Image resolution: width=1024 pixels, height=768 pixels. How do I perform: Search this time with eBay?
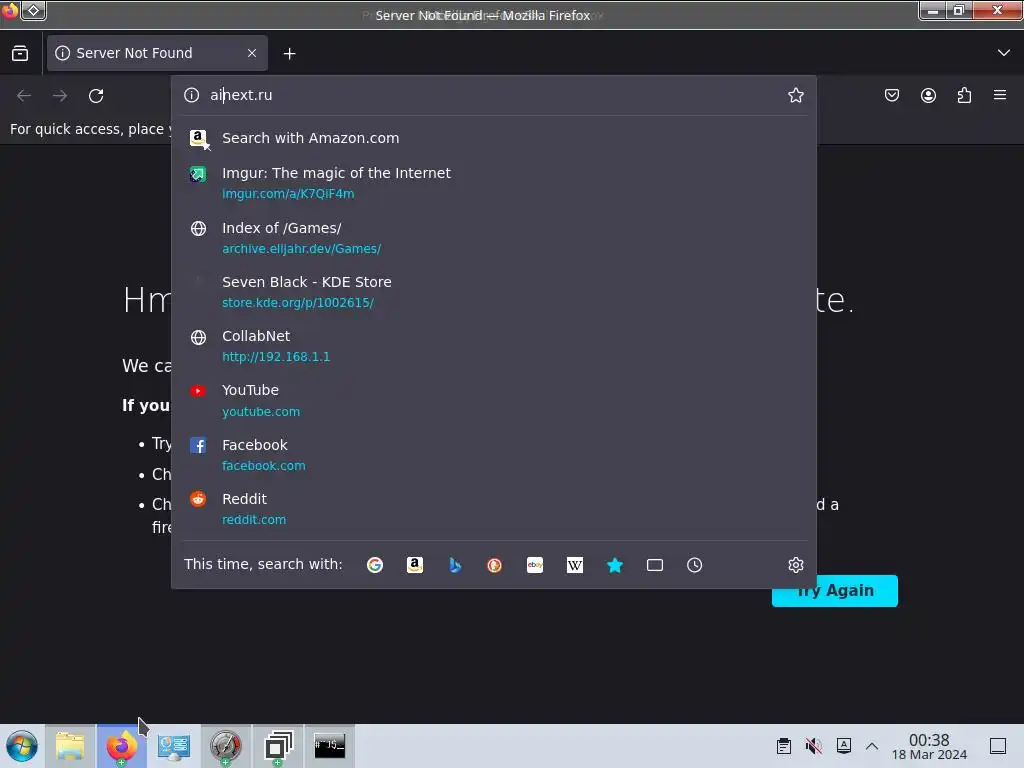coord(535,565)
